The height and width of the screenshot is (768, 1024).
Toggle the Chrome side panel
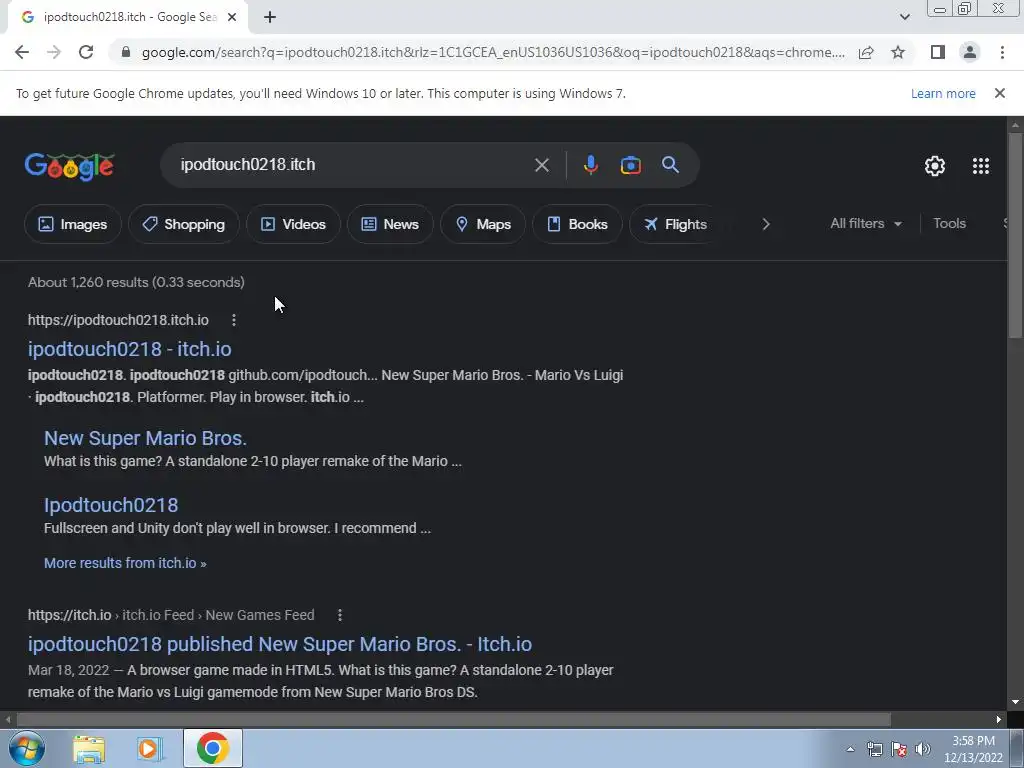coord(938,52)
